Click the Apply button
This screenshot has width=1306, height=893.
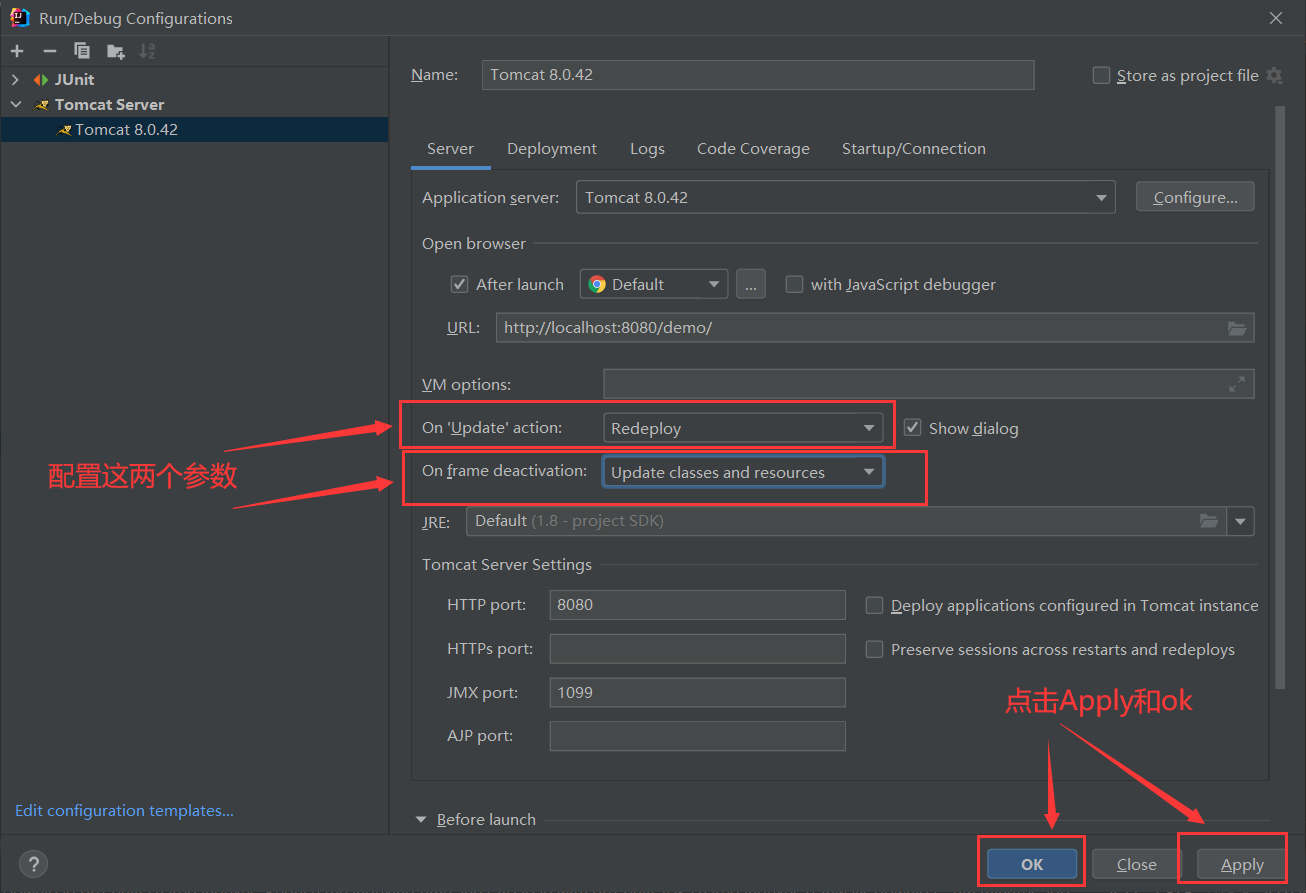point(1242,864)
